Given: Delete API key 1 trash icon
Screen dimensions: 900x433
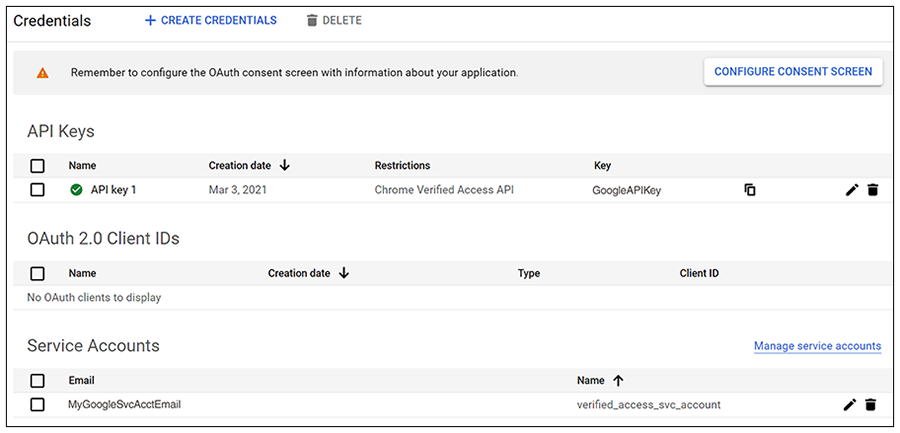Looking at the screenshot, I should pos(872,190).
